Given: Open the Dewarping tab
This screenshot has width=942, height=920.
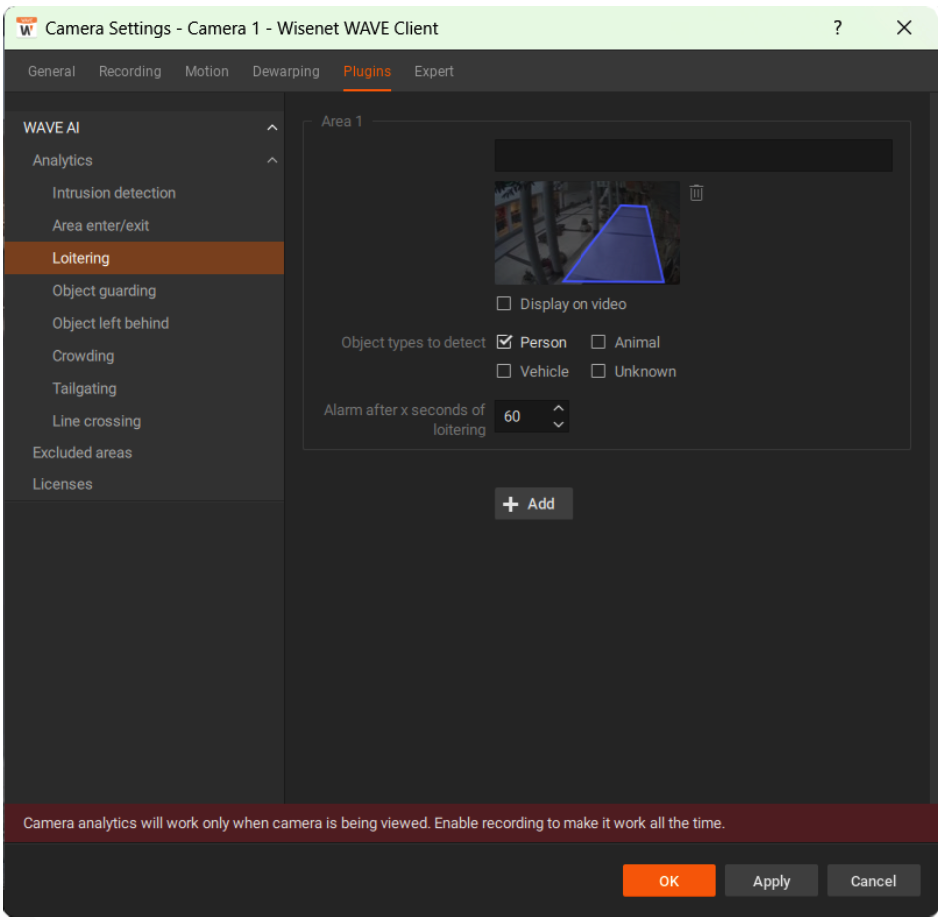Looking at the screenshot, I should (x=286, y=71).
